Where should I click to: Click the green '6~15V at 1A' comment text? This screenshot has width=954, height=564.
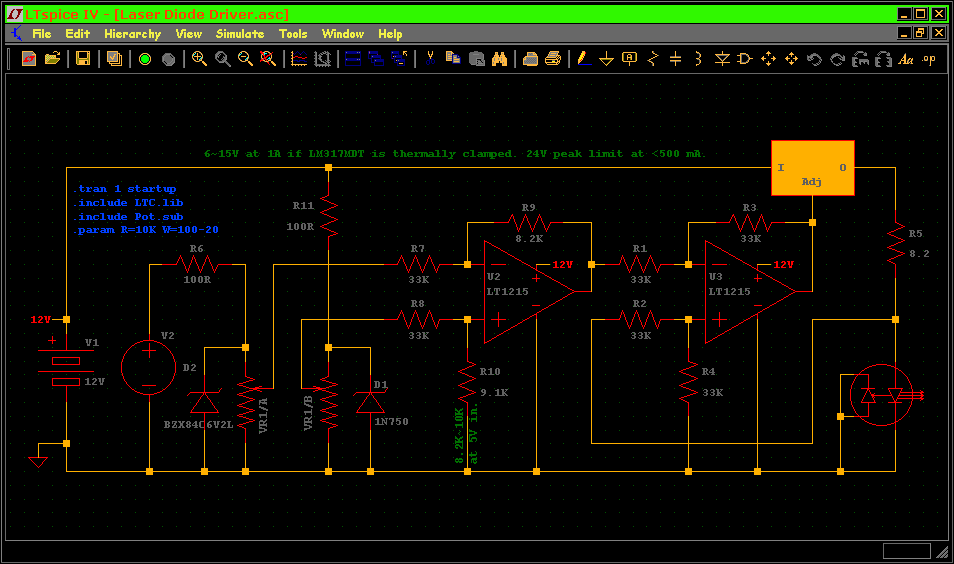455,153
